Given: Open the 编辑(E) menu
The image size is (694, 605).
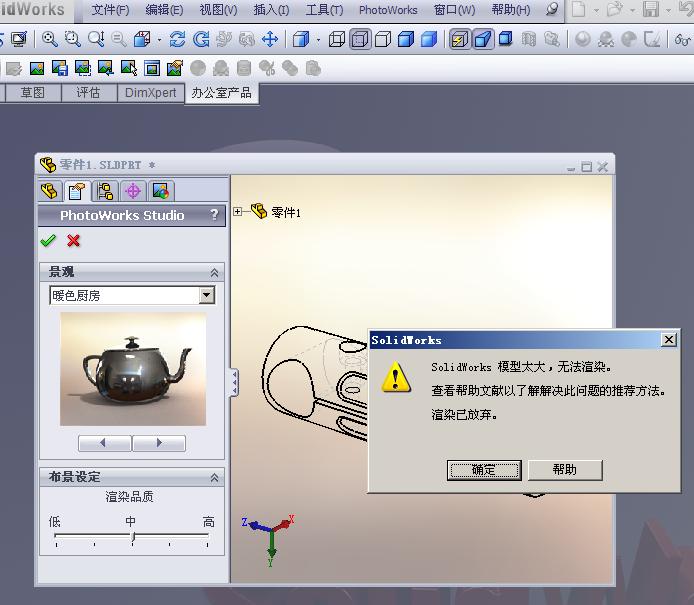Looking at the screenshot, I should (x=164, y=10).
